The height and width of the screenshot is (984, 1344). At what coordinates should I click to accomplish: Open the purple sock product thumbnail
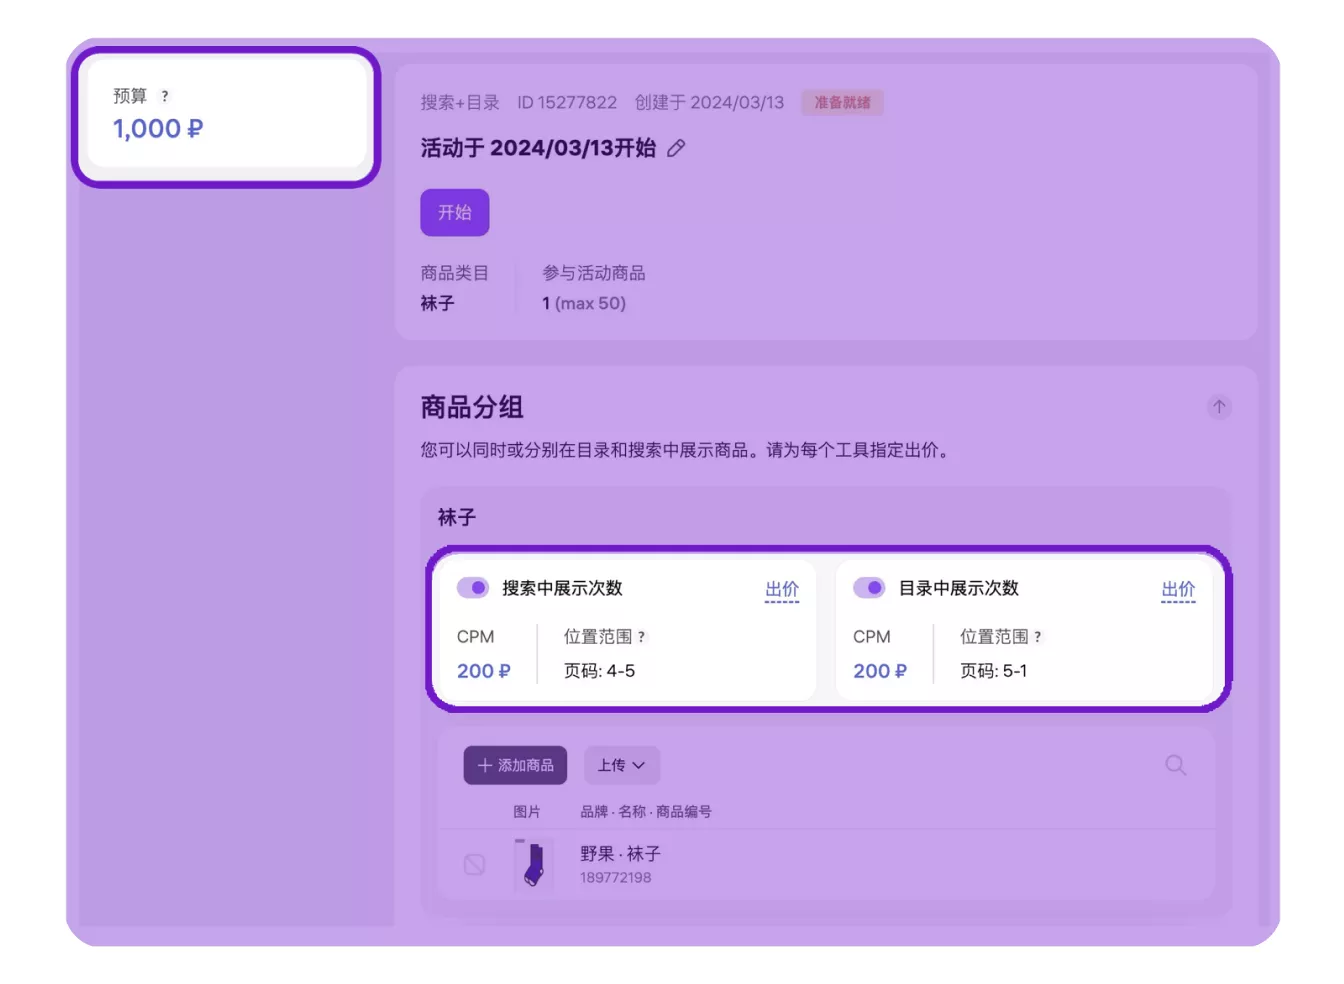click(x=533, y=864)
